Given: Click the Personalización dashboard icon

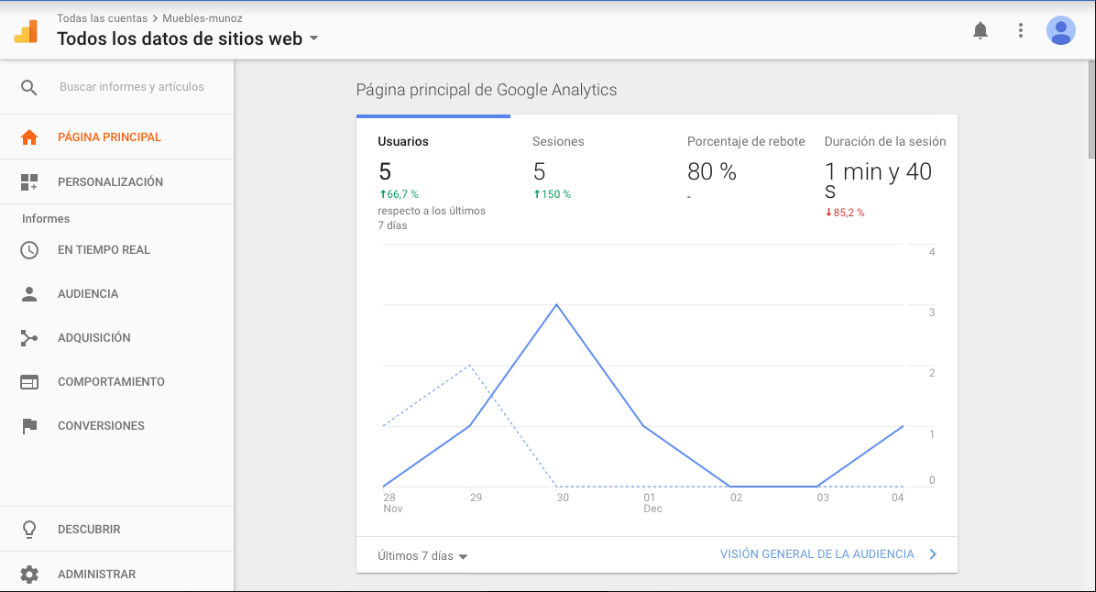Looking at the screenshot, I should pos(29,182).
